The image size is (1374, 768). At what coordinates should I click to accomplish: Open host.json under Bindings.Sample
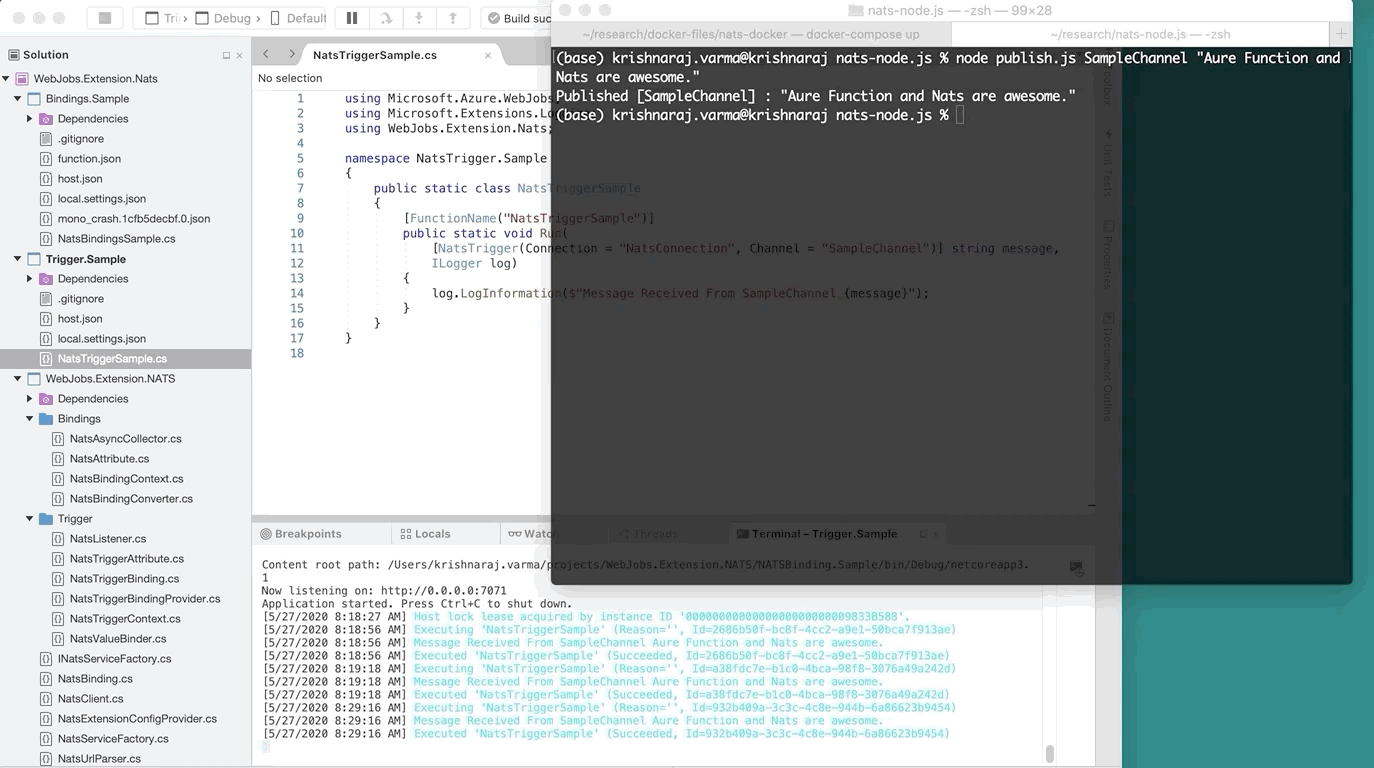coord(80,179)
